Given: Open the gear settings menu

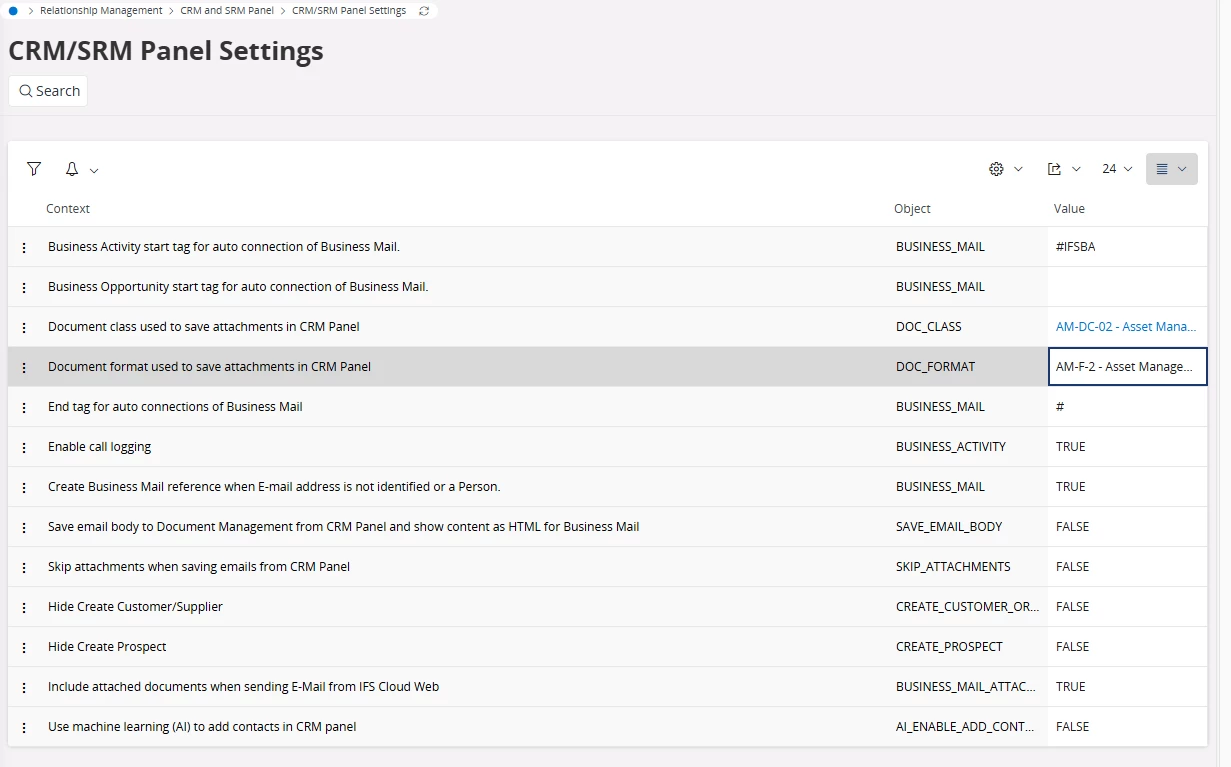Looking at the screenshot, I should click(x=1005, y=169).
